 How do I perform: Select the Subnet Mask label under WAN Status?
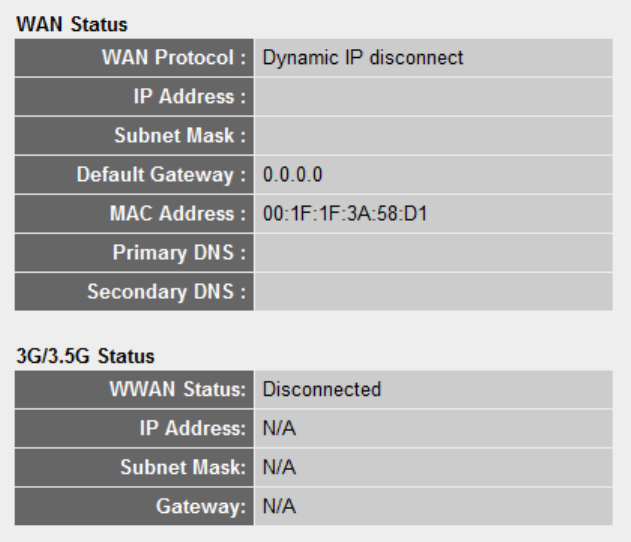(x=184, y=136)
